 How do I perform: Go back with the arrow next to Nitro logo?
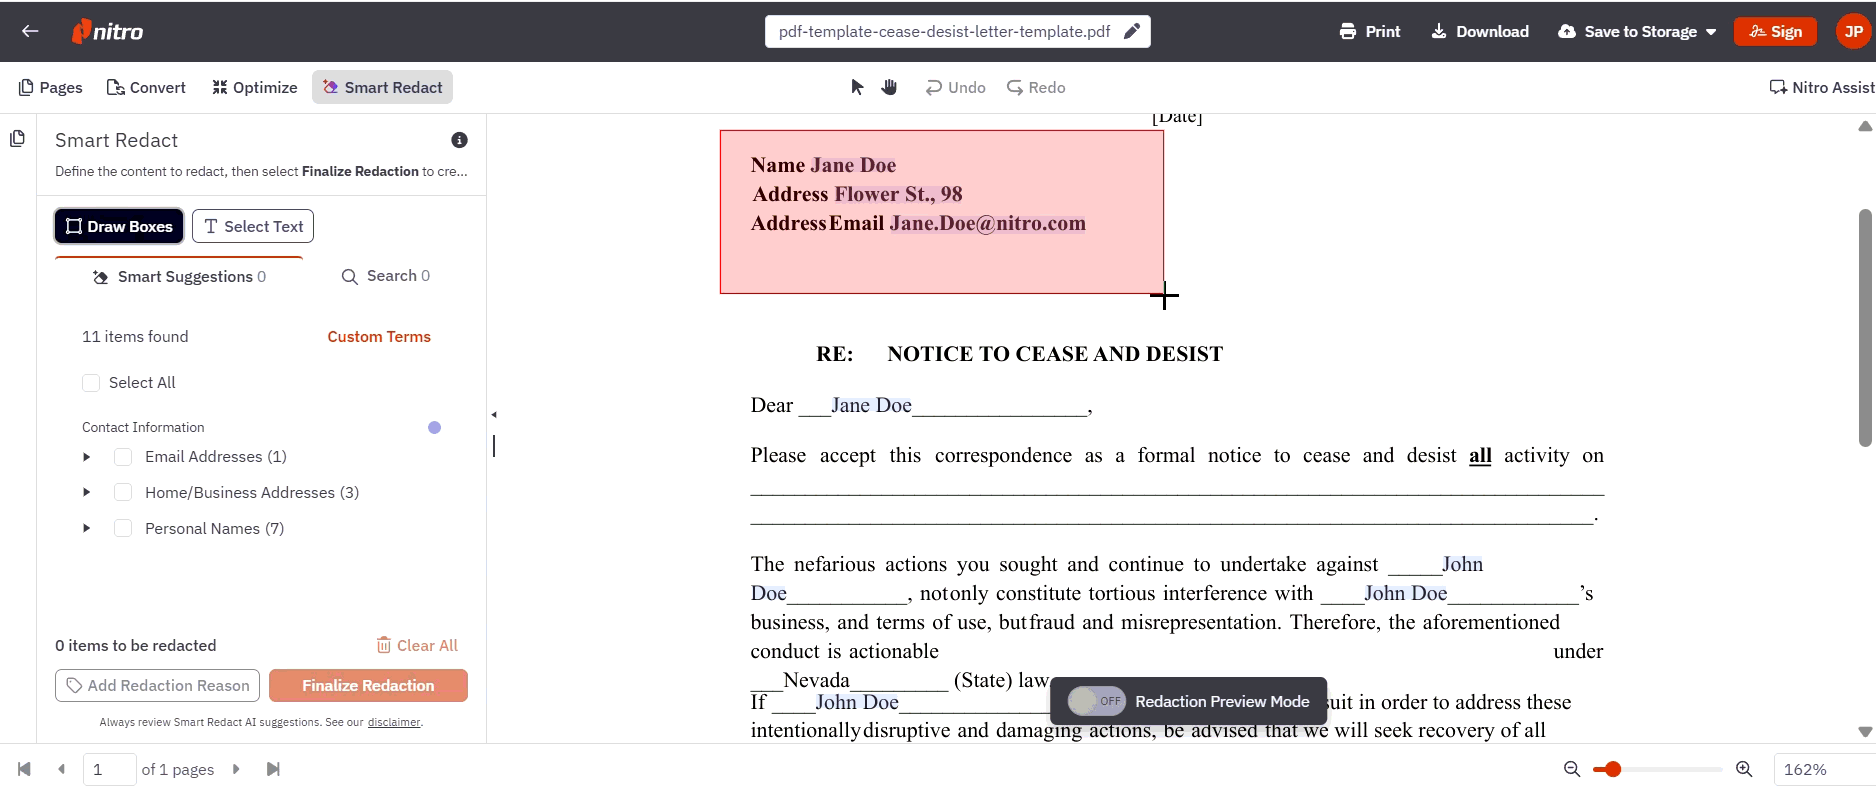point(30,31)
